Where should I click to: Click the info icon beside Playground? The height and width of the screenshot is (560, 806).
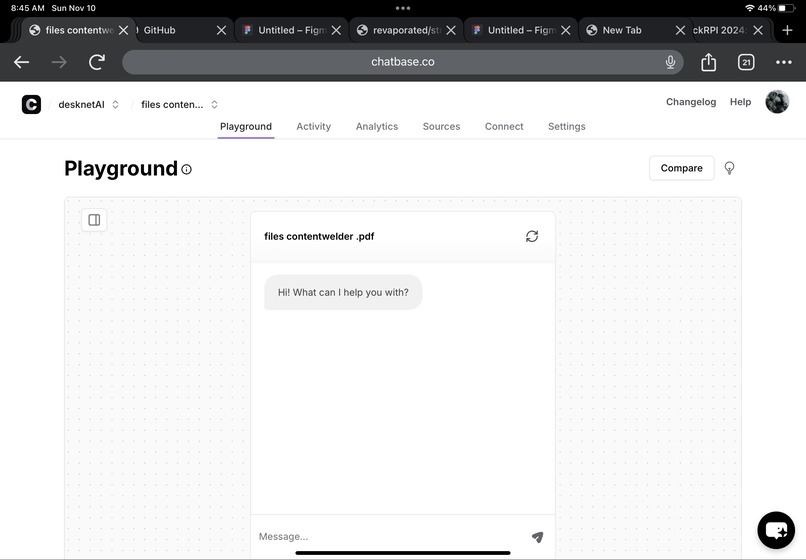click(187, 169)
